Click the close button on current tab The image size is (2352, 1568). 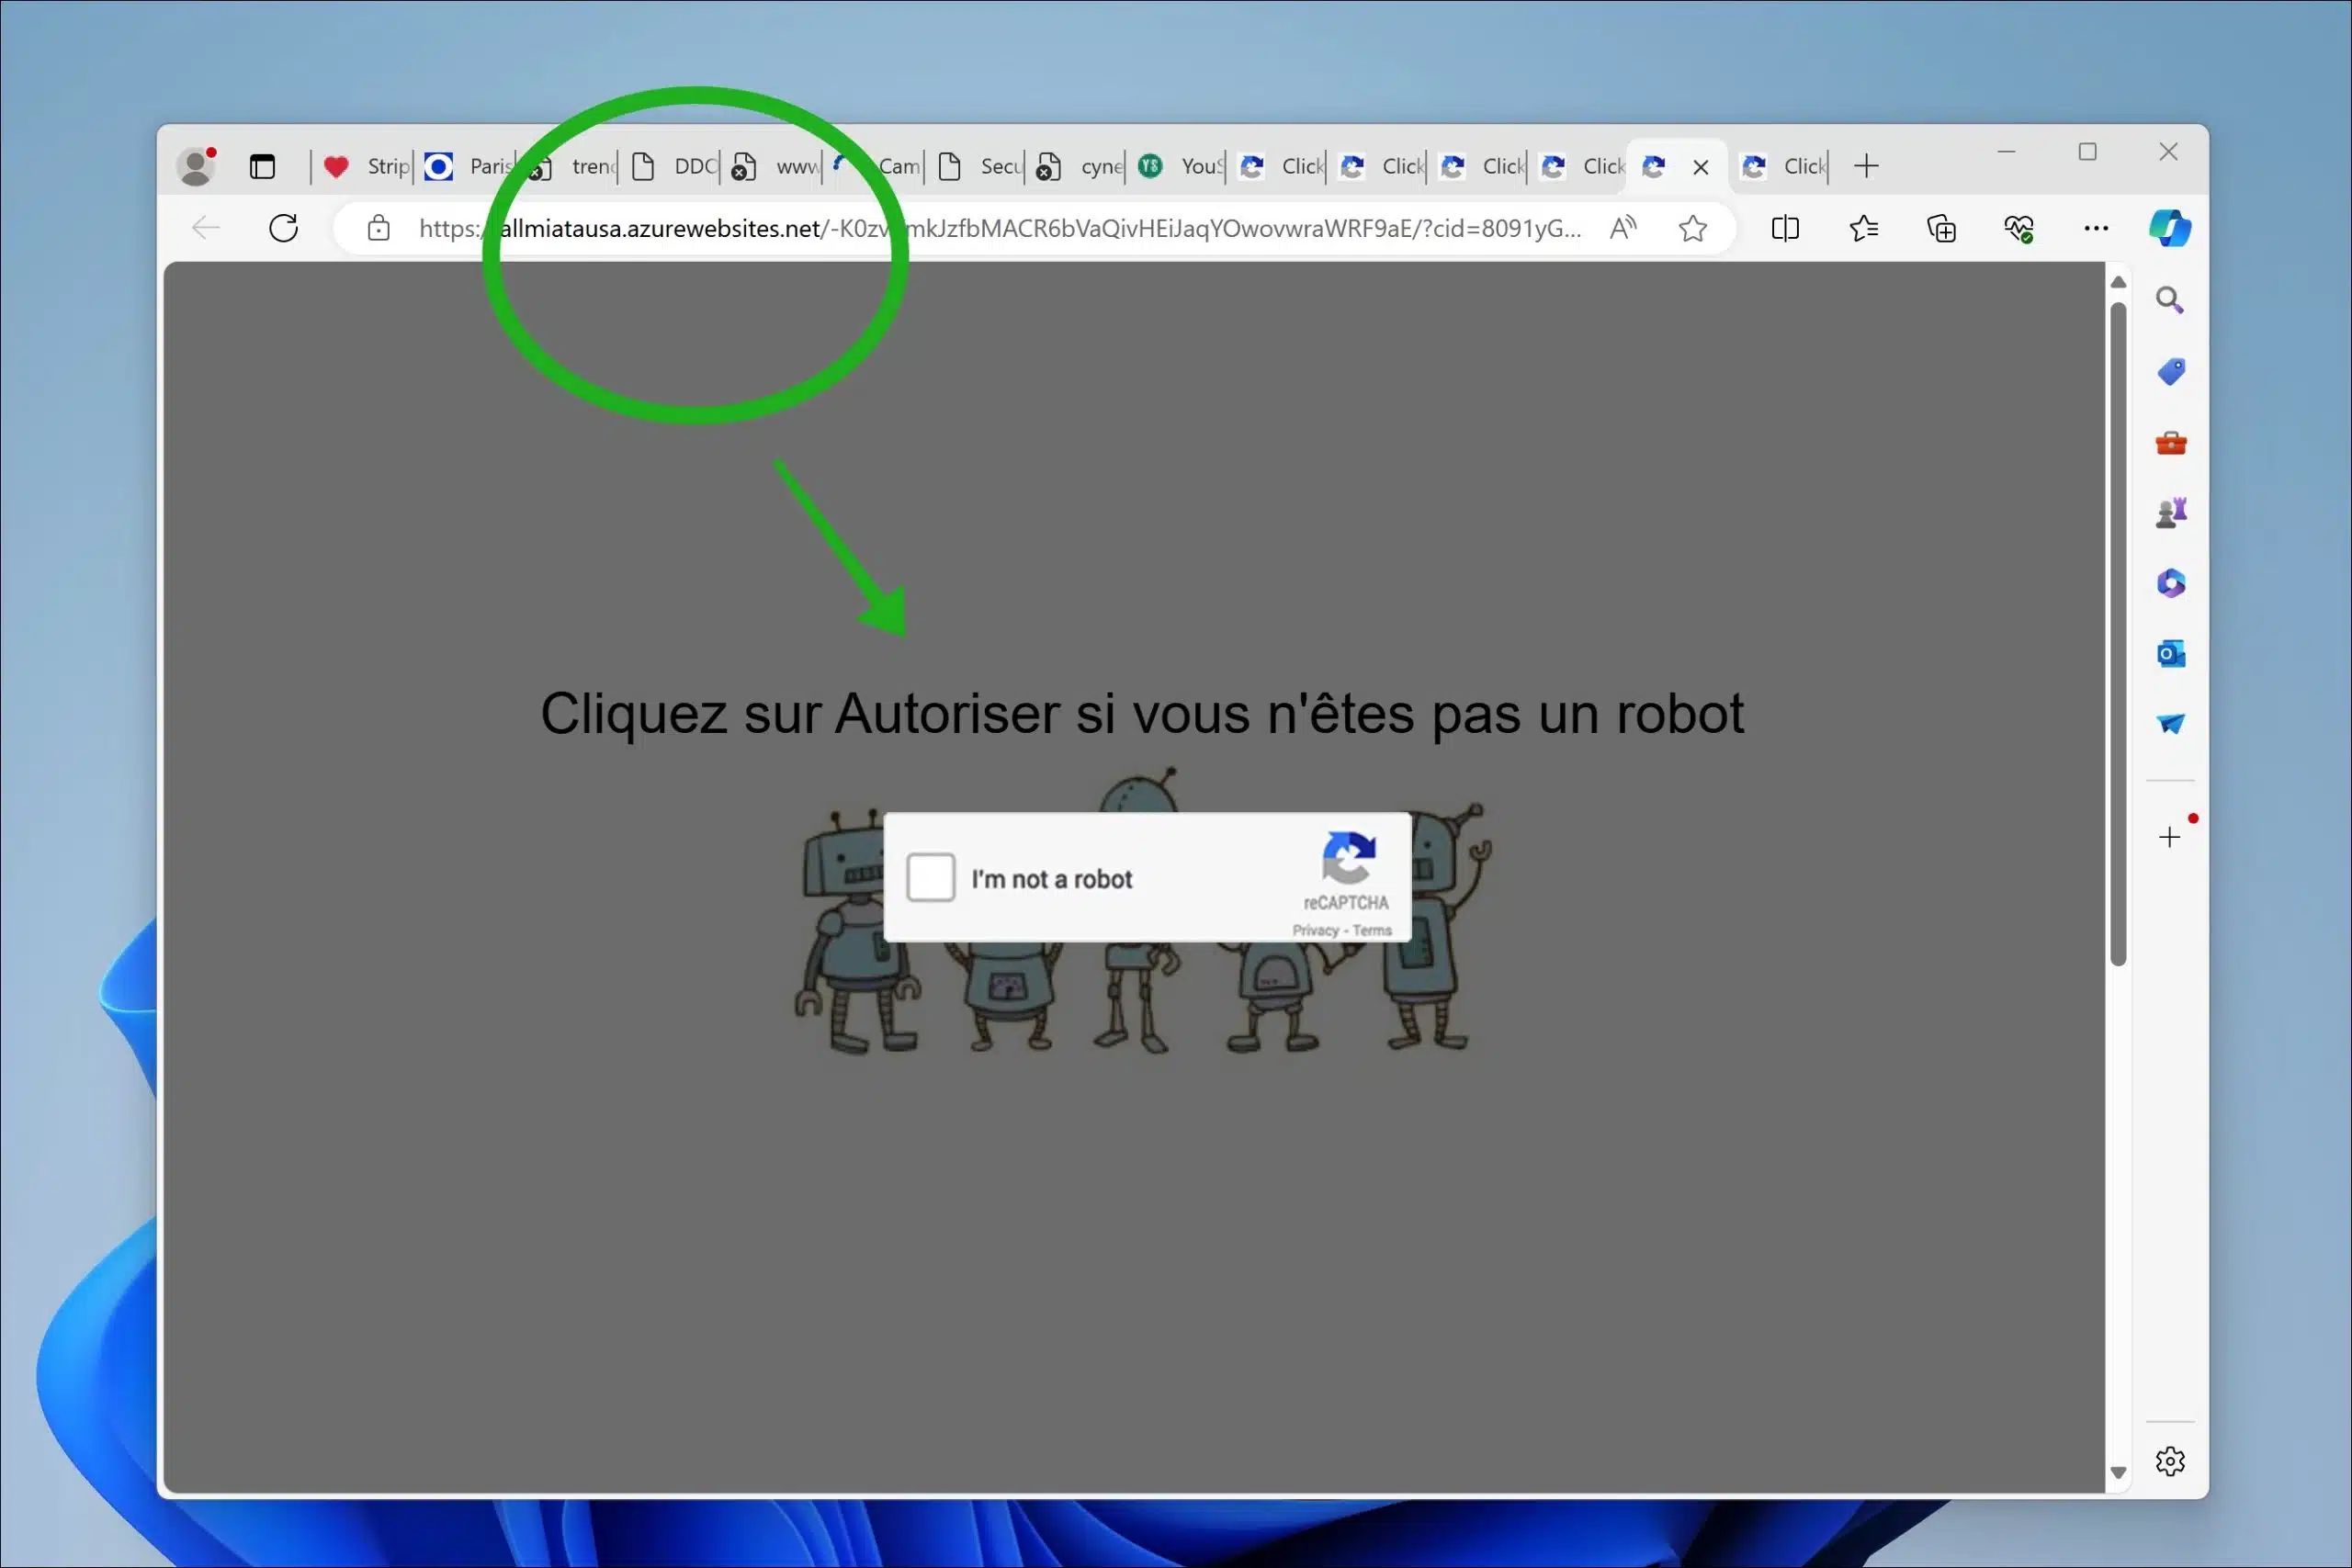click(1701, 166)
